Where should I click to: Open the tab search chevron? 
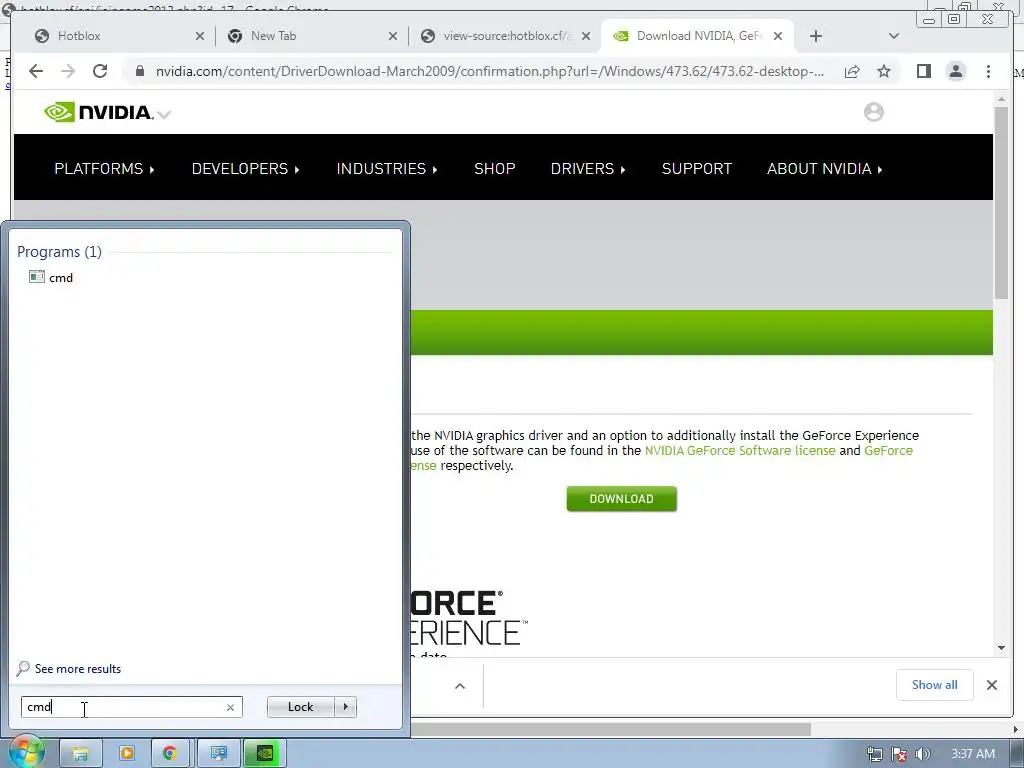[x=894, y=36]
